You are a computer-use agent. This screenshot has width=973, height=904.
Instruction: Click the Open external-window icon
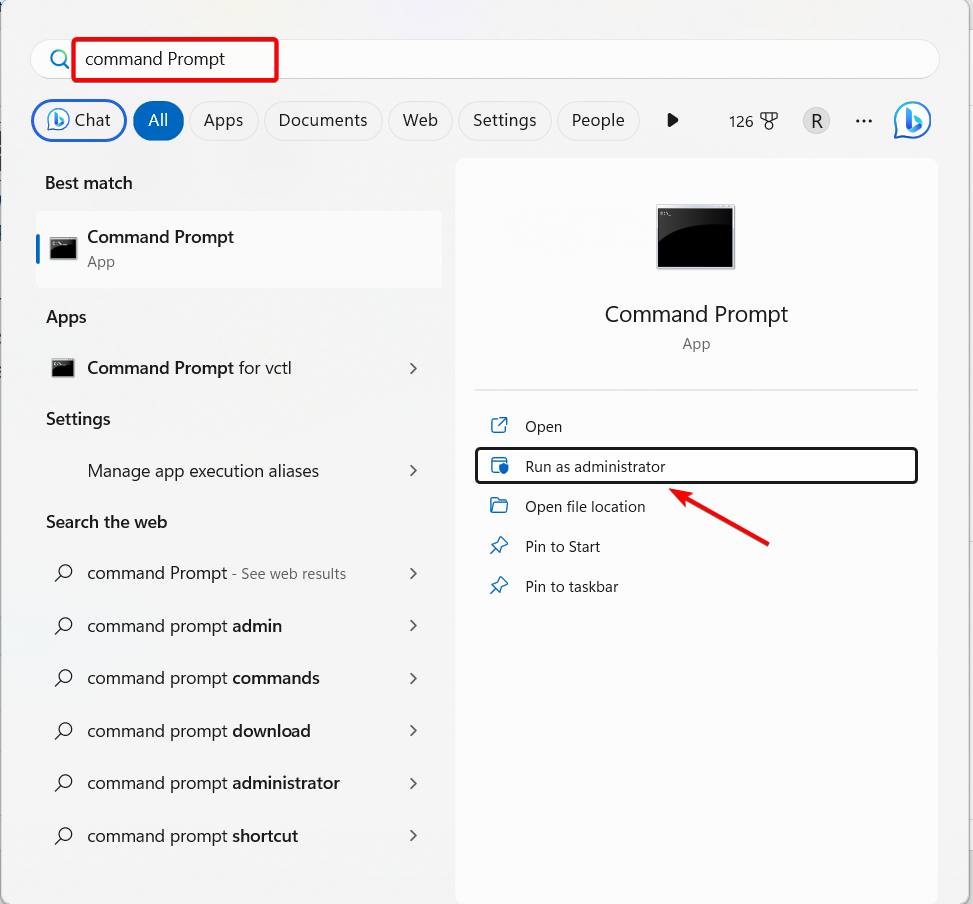pos(500,426)
